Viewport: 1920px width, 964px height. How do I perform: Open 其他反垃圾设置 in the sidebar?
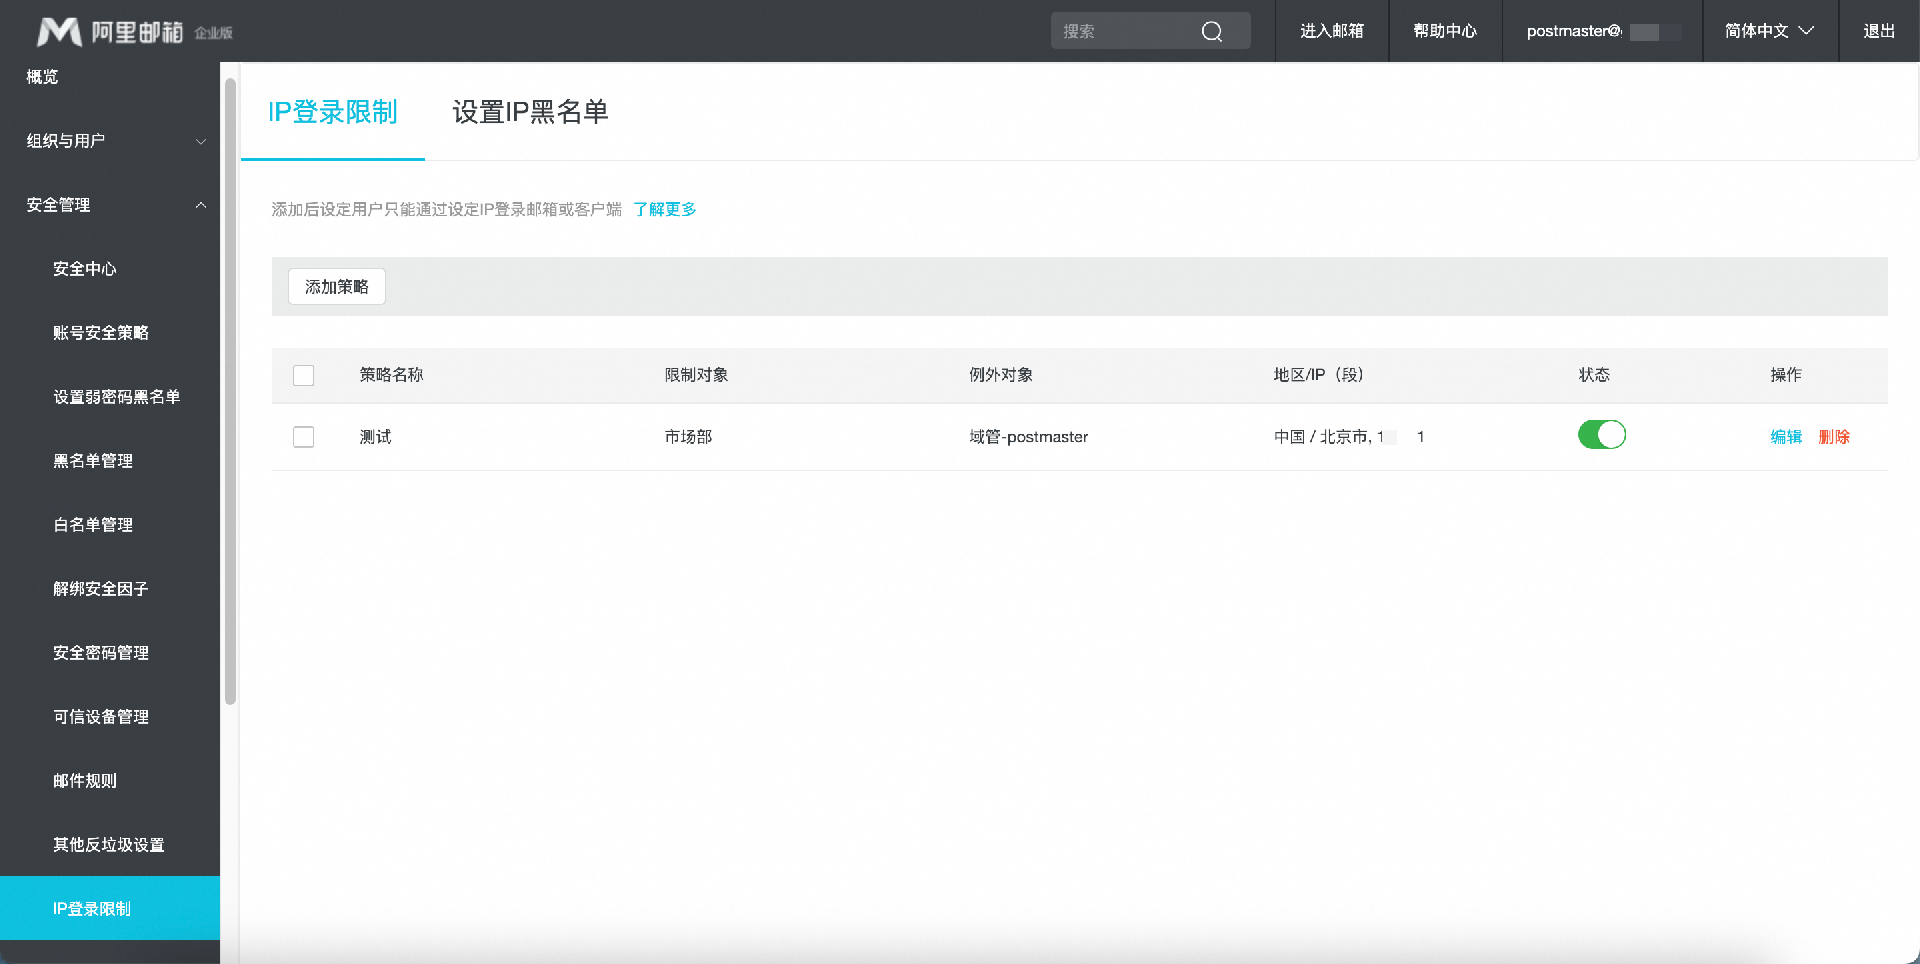[110, 845]
